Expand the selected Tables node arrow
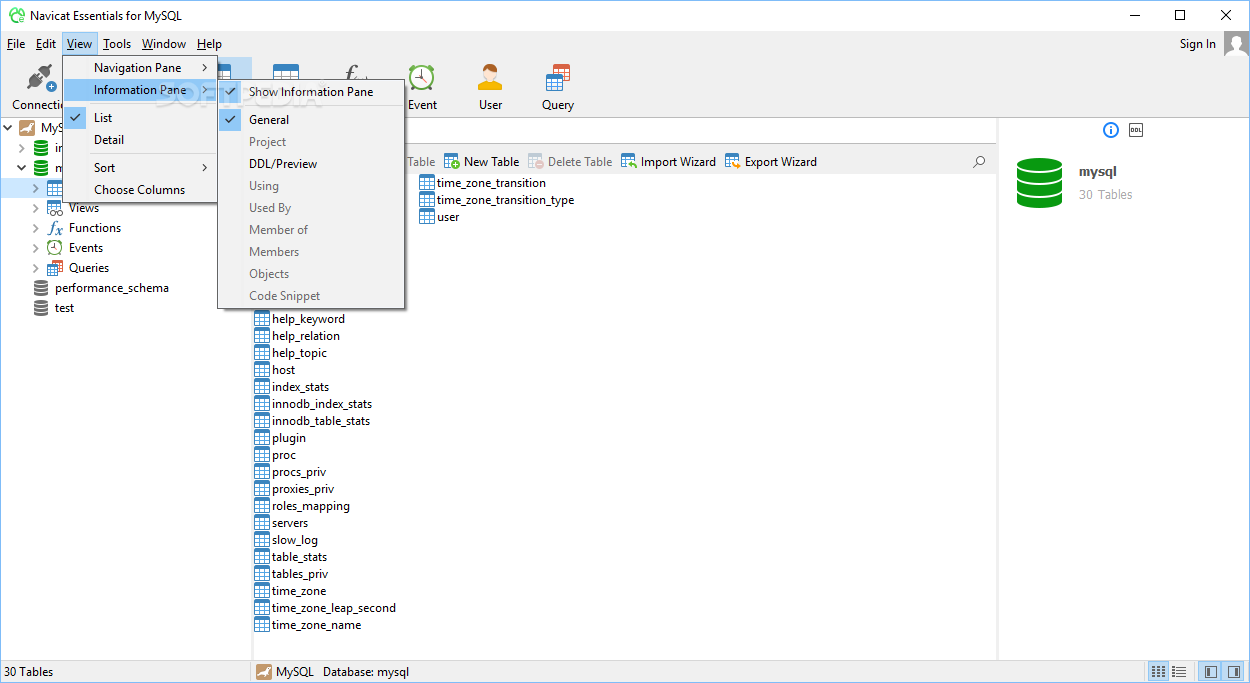The width and height of the screenshot is (1250, 683). 35,188
